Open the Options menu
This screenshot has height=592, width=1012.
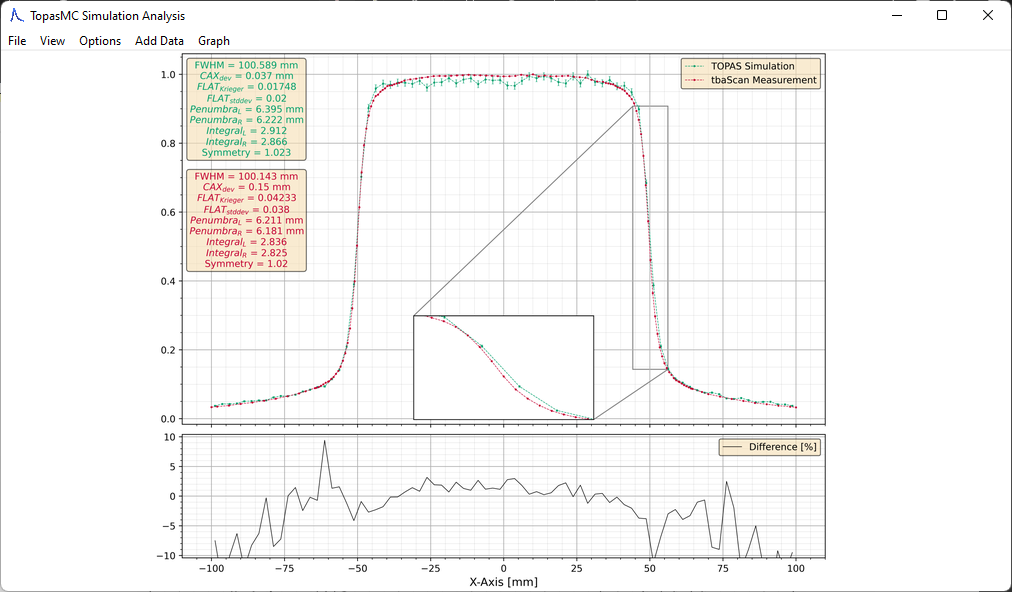pos(100,41)
